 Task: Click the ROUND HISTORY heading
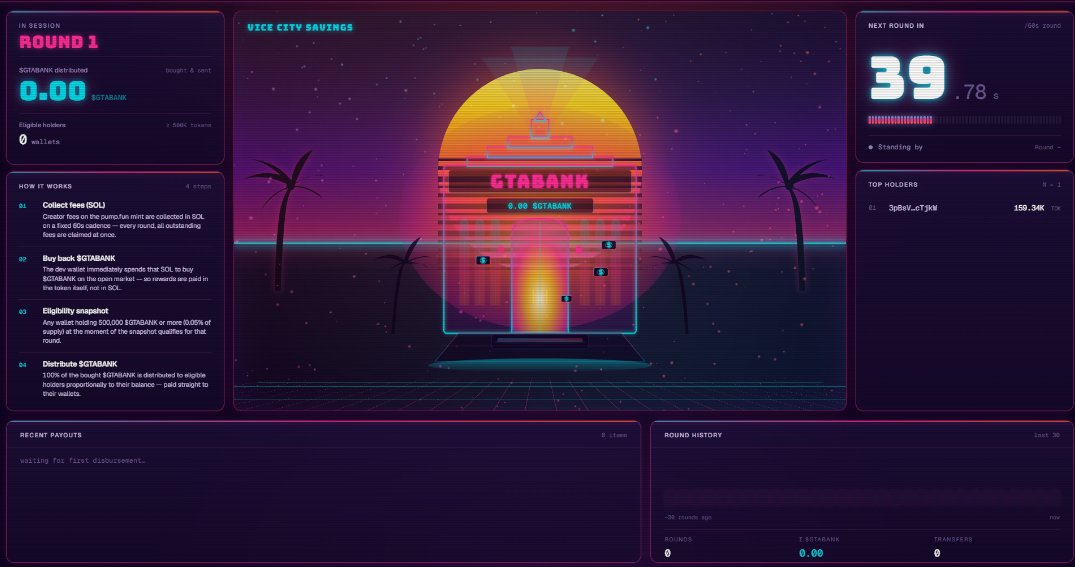[692, 435]
